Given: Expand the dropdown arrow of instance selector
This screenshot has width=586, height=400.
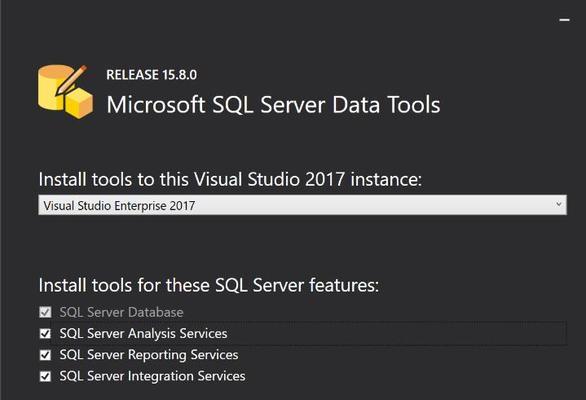Looking at the screenshot, I should pos(559,204).
